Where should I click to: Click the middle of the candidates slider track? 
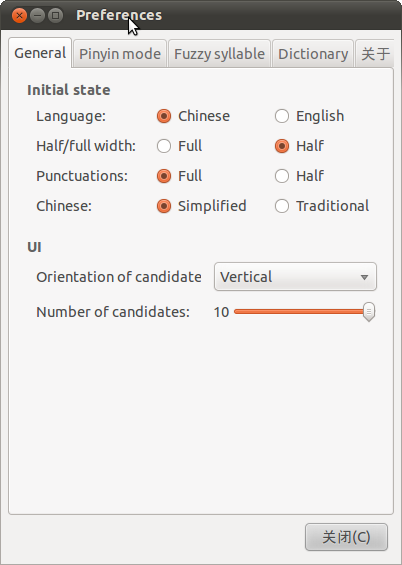tap(301, 312)
